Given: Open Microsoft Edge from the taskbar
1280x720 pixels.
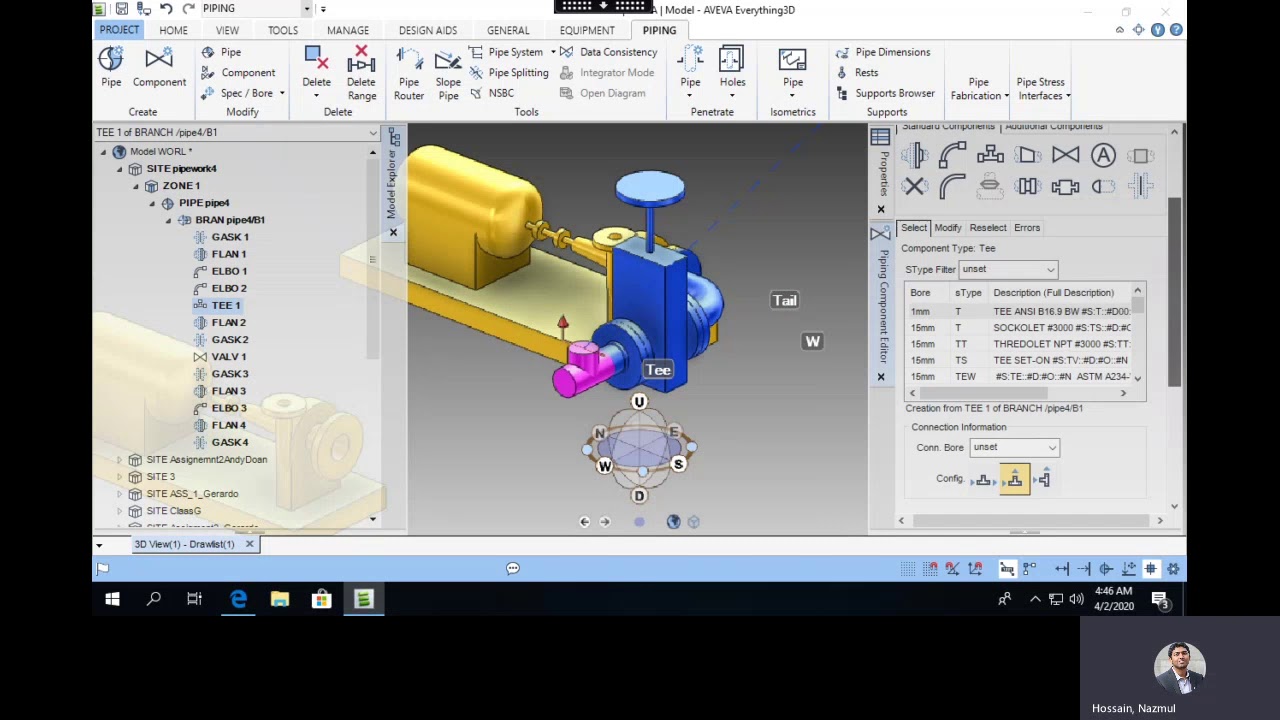Looking at the screenshot, I should point(238,599).
